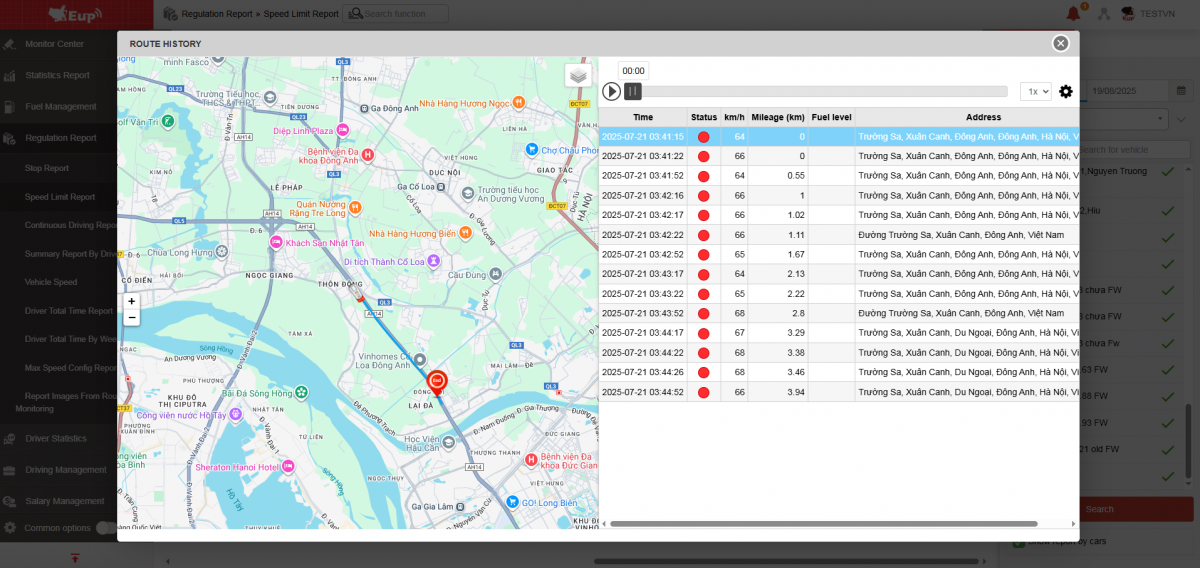Pause the route playback
The height and width of the screenshot is (568, 1200).
pyautogui.click(x=633, y=91)
